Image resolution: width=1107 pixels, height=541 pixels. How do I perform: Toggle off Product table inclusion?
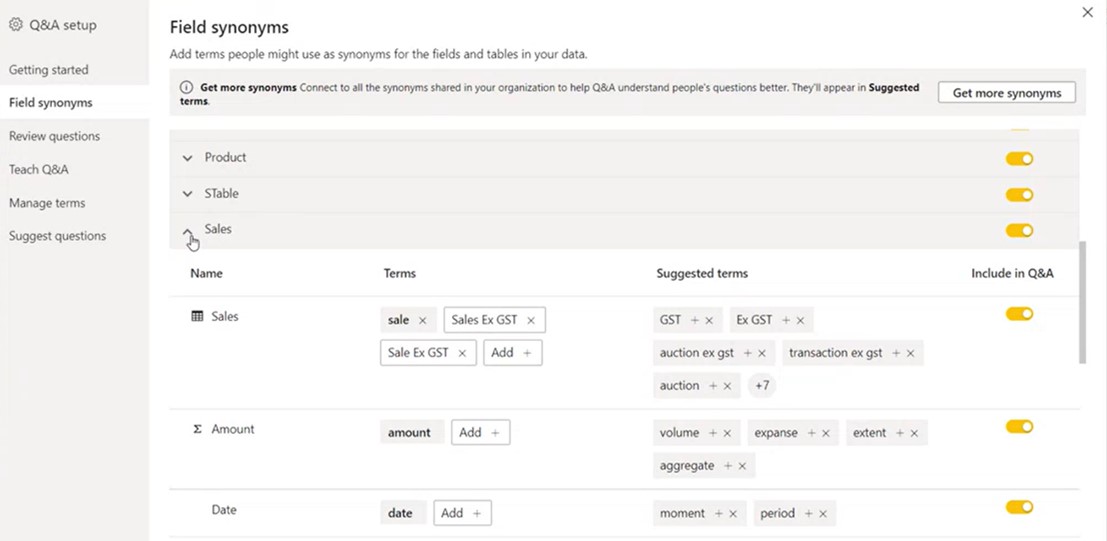1019,159
